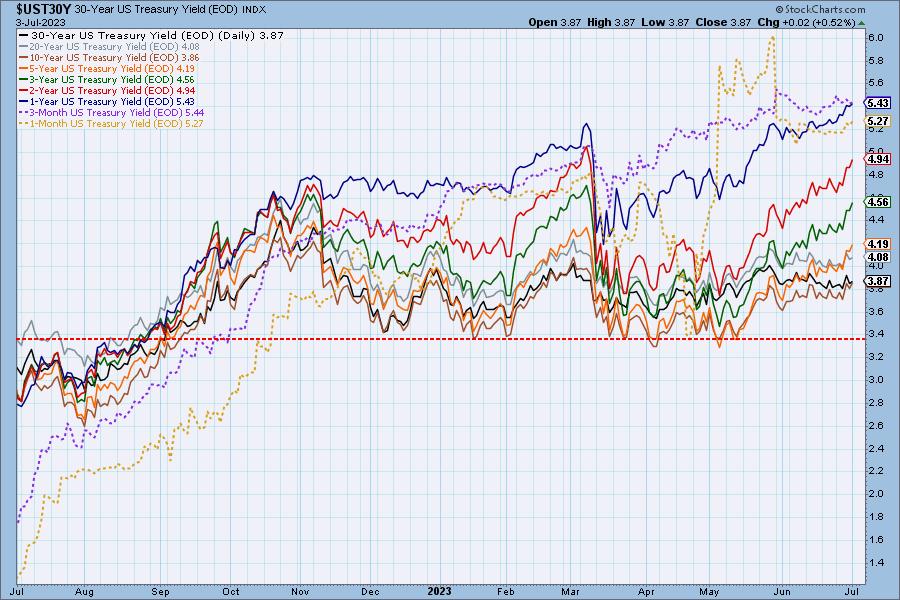Click the 3.0 value on the y-axis

click(875, 380)
